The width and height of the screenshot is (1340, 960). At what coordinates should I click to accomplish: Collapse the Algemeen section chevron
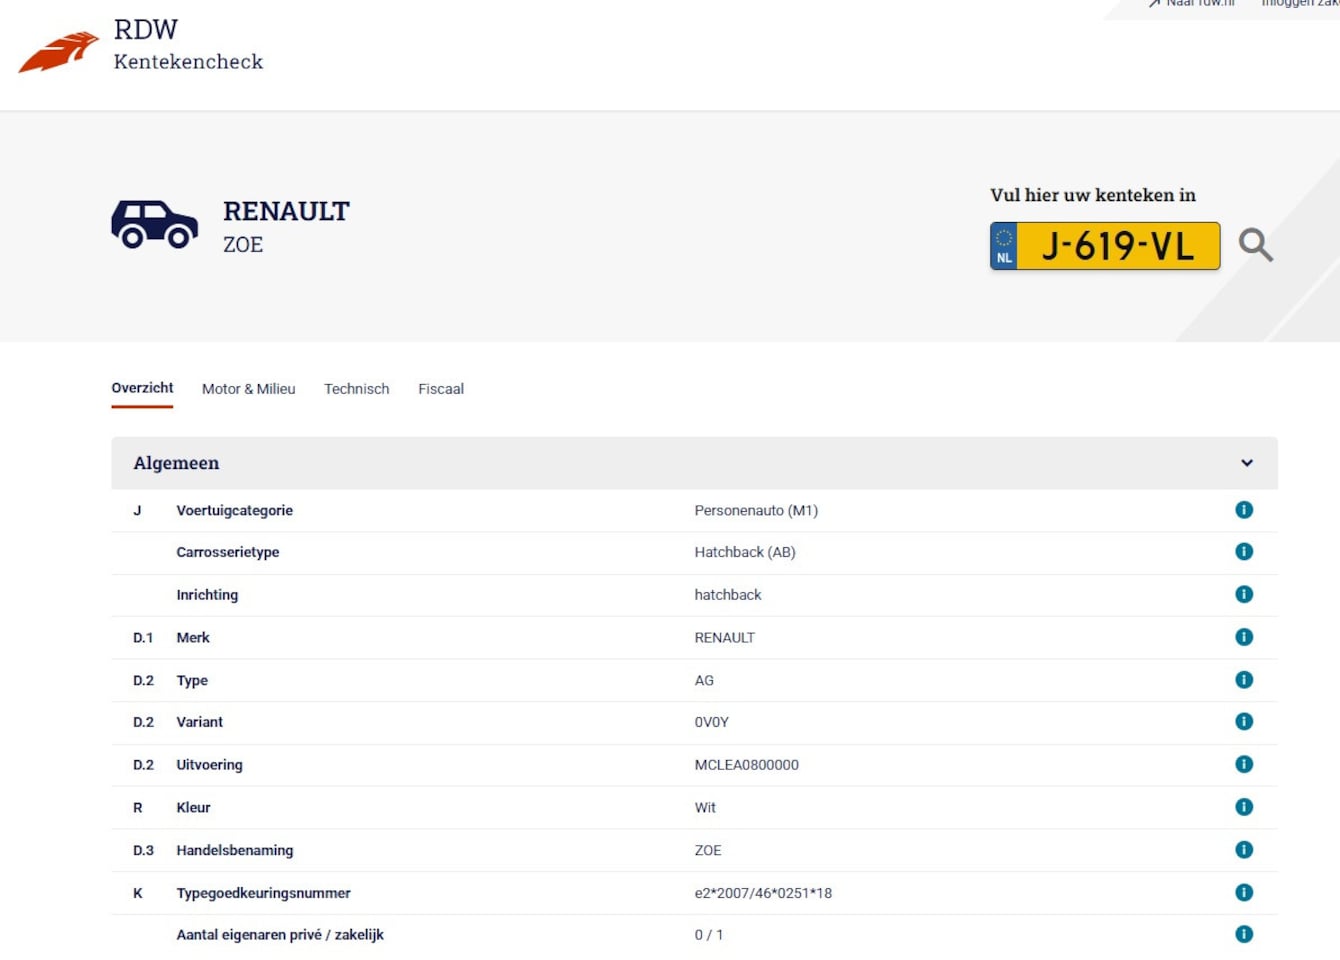coord(1246,463)
